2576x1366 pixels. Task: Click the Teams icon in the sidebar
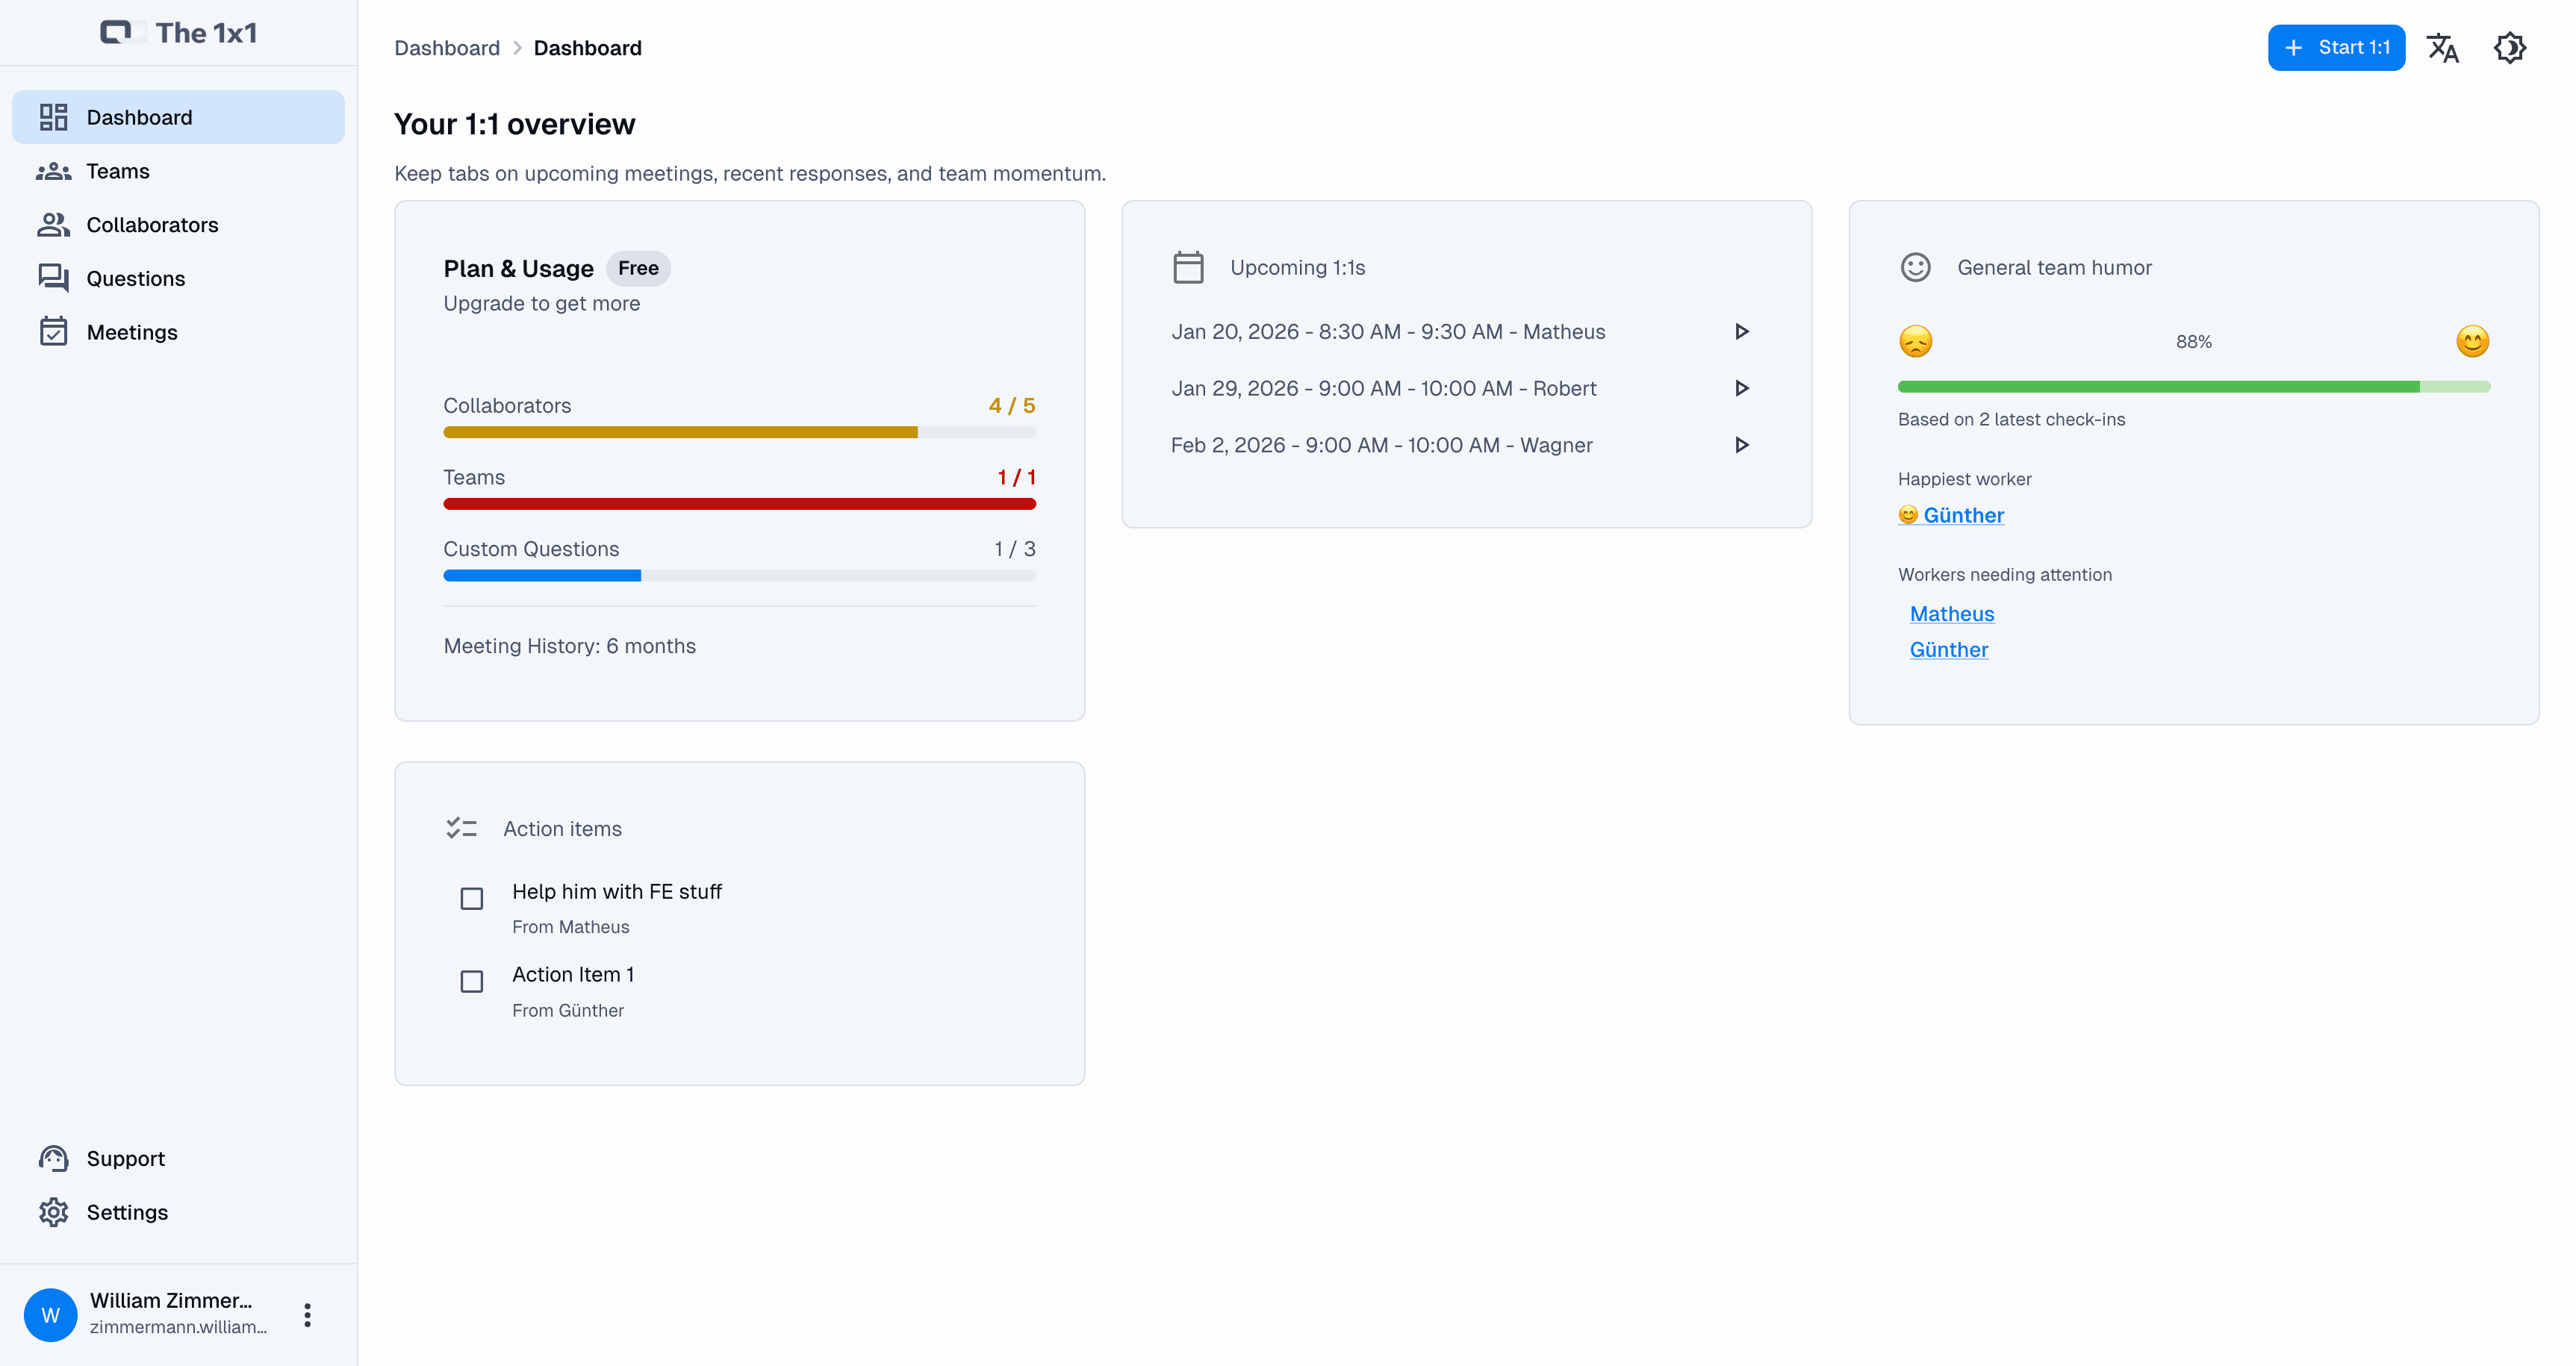pos(53,171)
